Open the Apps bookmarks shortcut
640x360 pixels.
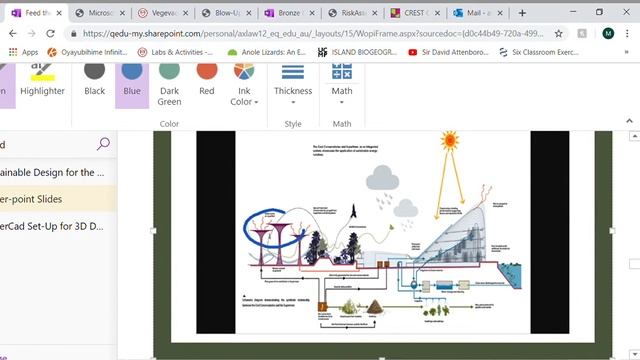[x=23, y=52]
